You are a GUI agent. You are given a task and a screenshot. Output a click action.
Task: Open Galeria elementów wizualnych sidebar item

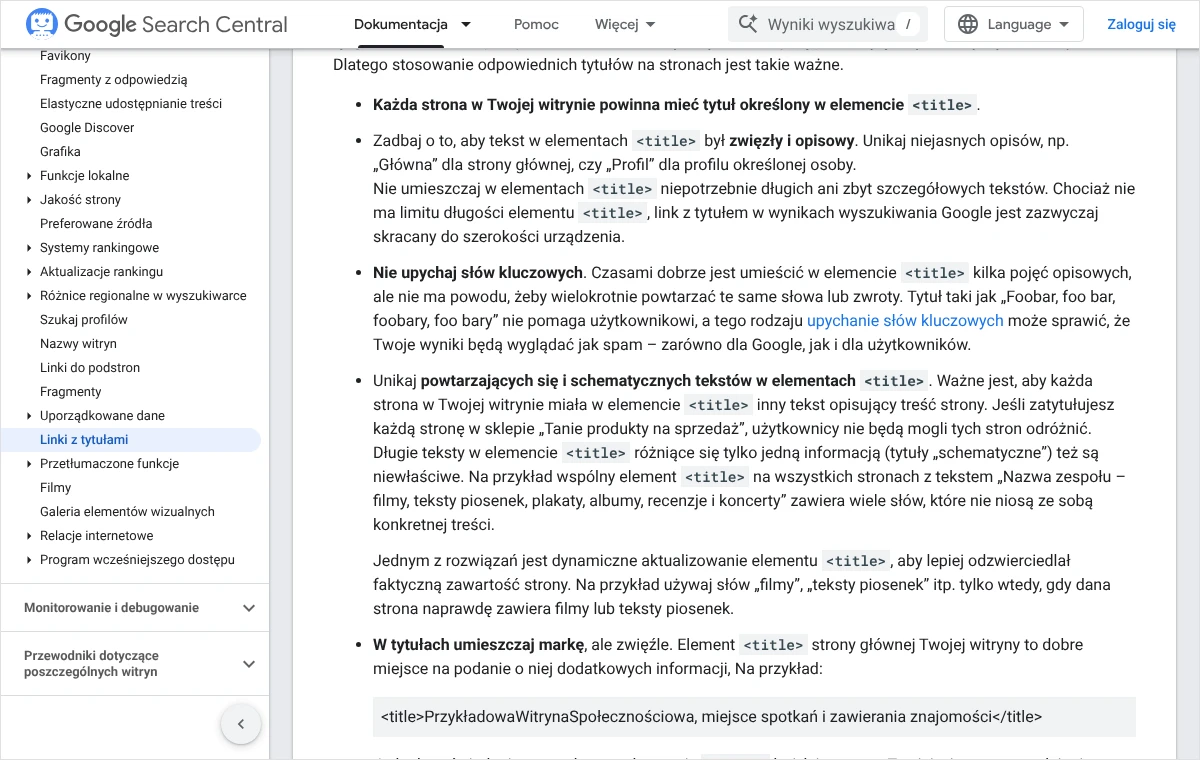click(x=127, y=512)
